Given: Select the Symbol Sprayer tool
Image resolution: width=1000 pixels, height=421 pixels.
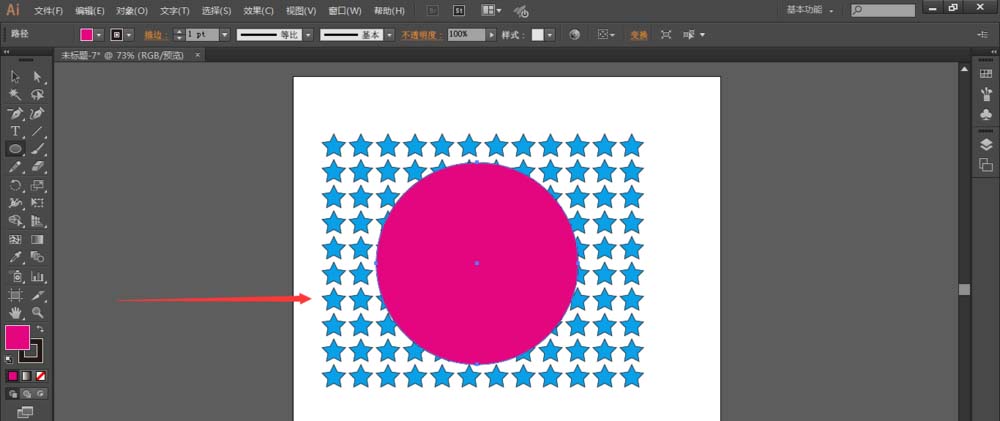Looking at the screenshot, I should (x=16, y=277).
